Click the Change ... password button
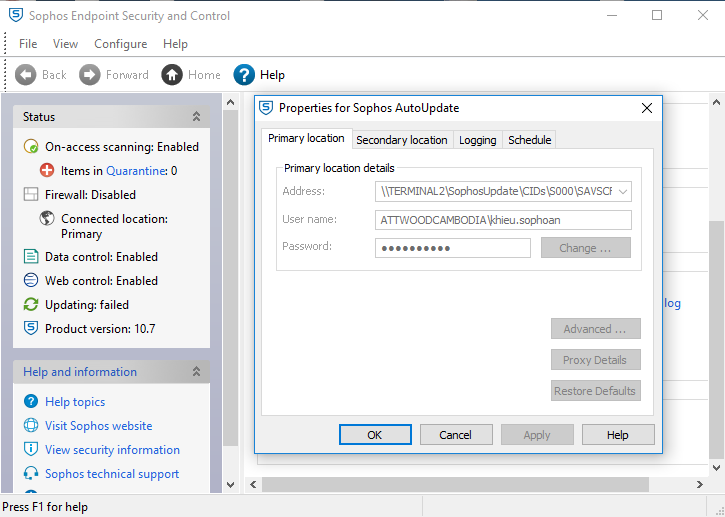The height and width of the screenshot is (517, 725). 585,248
